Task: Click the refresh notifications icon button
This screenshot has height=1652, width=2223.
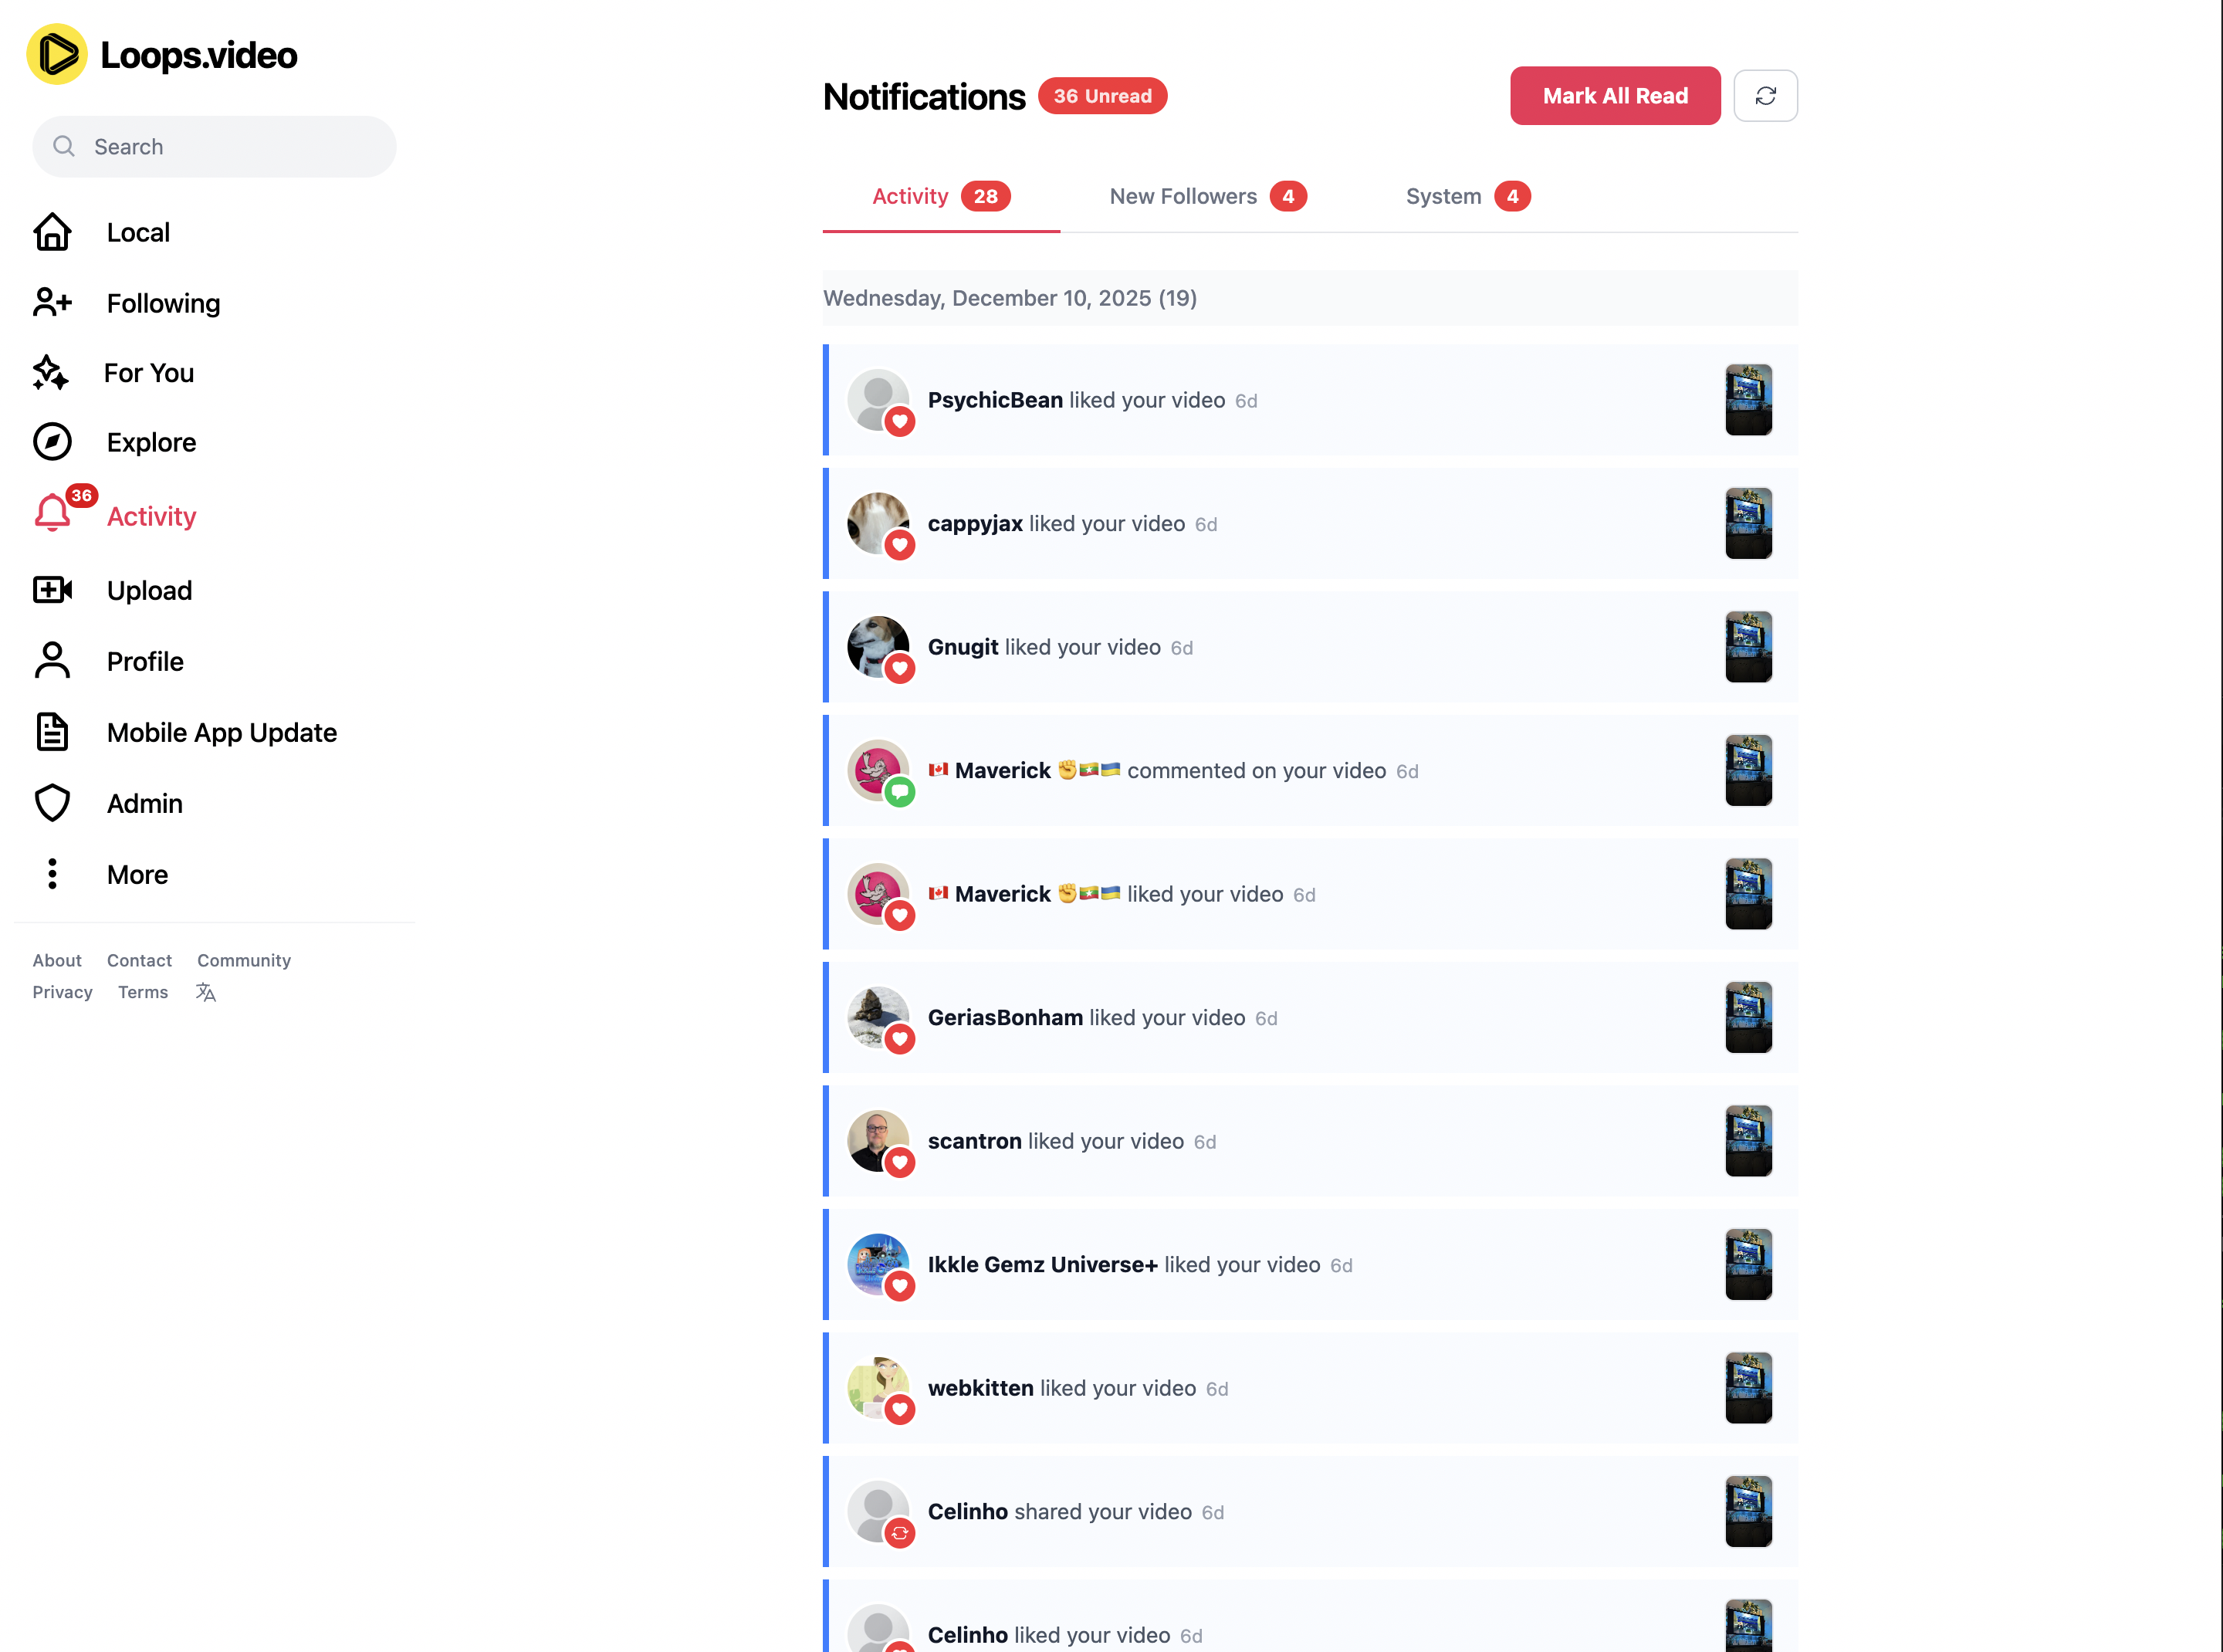Action: pos(1765,96)
